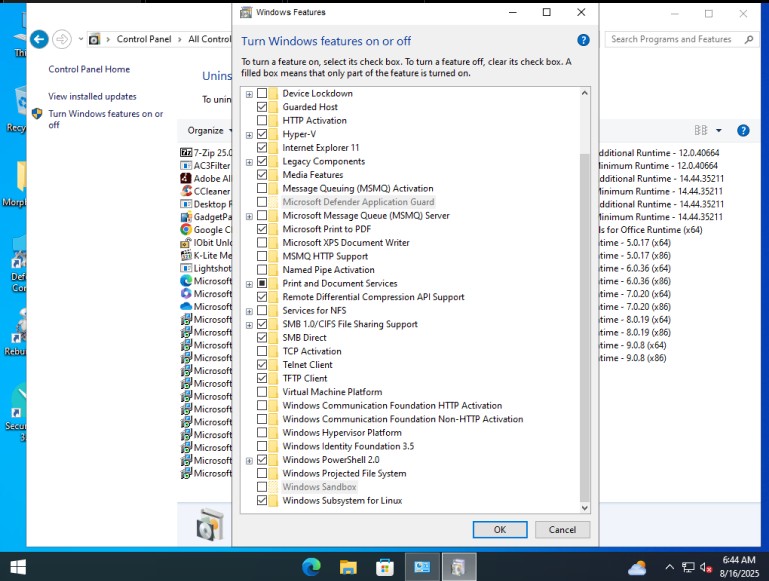The height and width of the screenshot is (581, 769).
Task: Click the network icon in the system tray
Action: coord(688,567)
